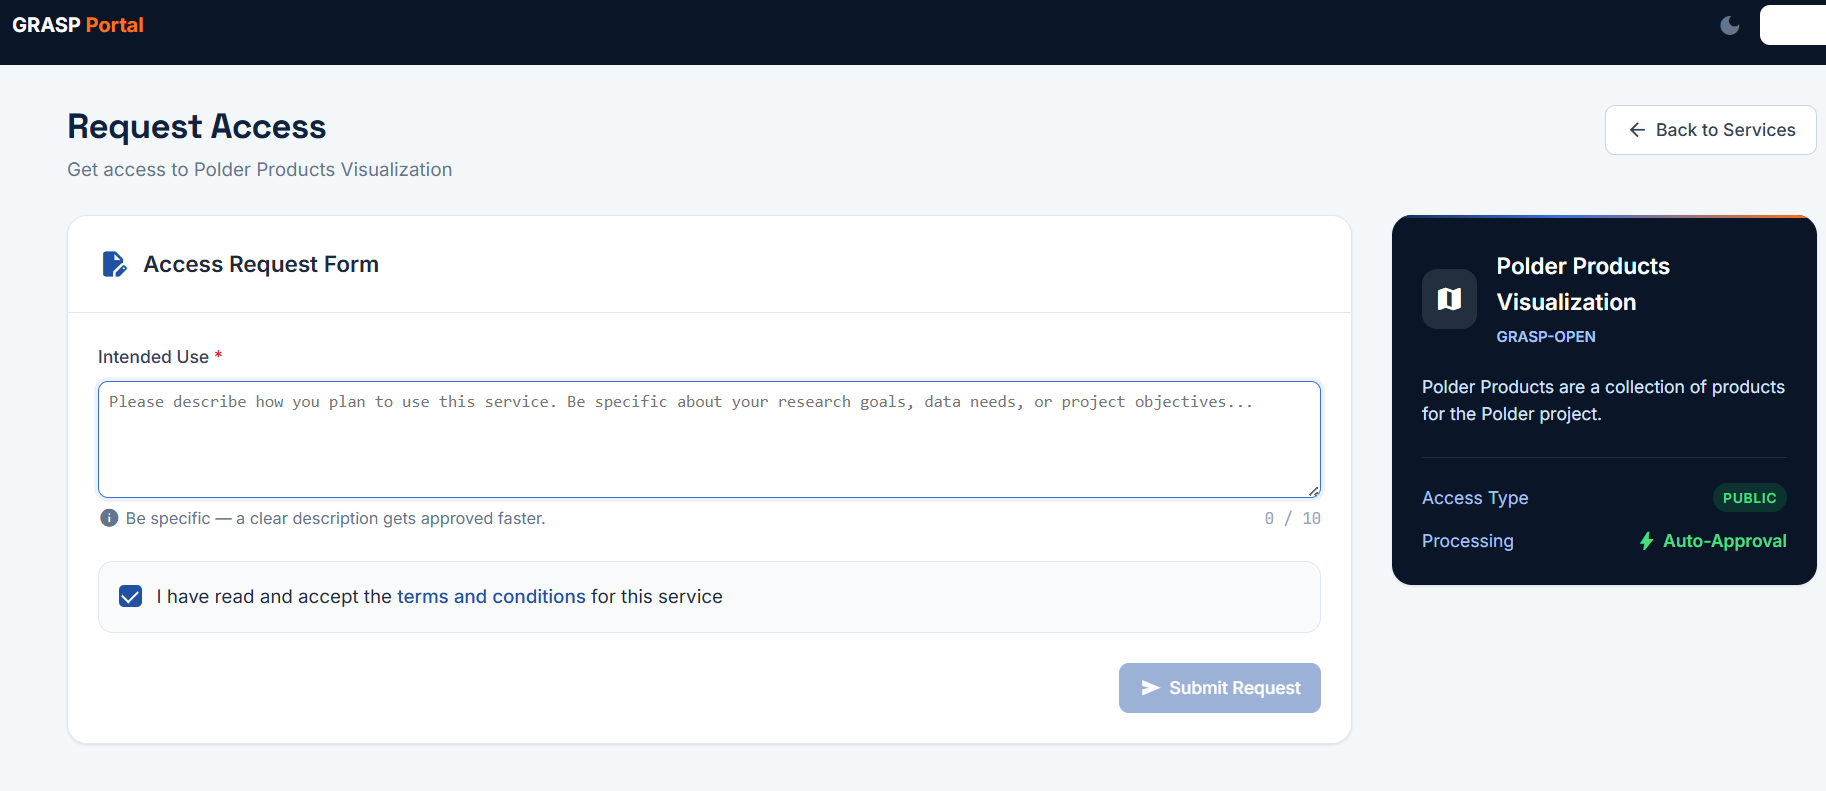The image size is (1826, 791).
Task: Open GRASP Portal home logo
Action: tap(78, 25)
